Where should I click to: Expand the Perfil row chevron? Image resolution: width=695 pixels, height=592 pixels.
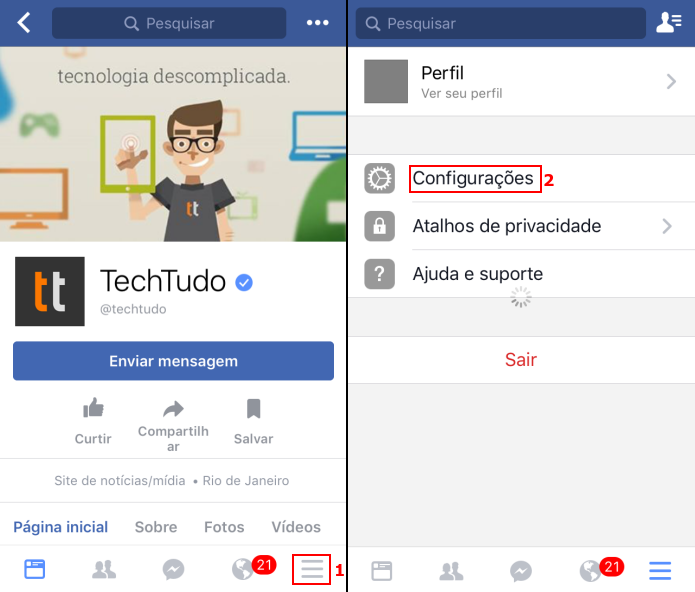(671, 82)
